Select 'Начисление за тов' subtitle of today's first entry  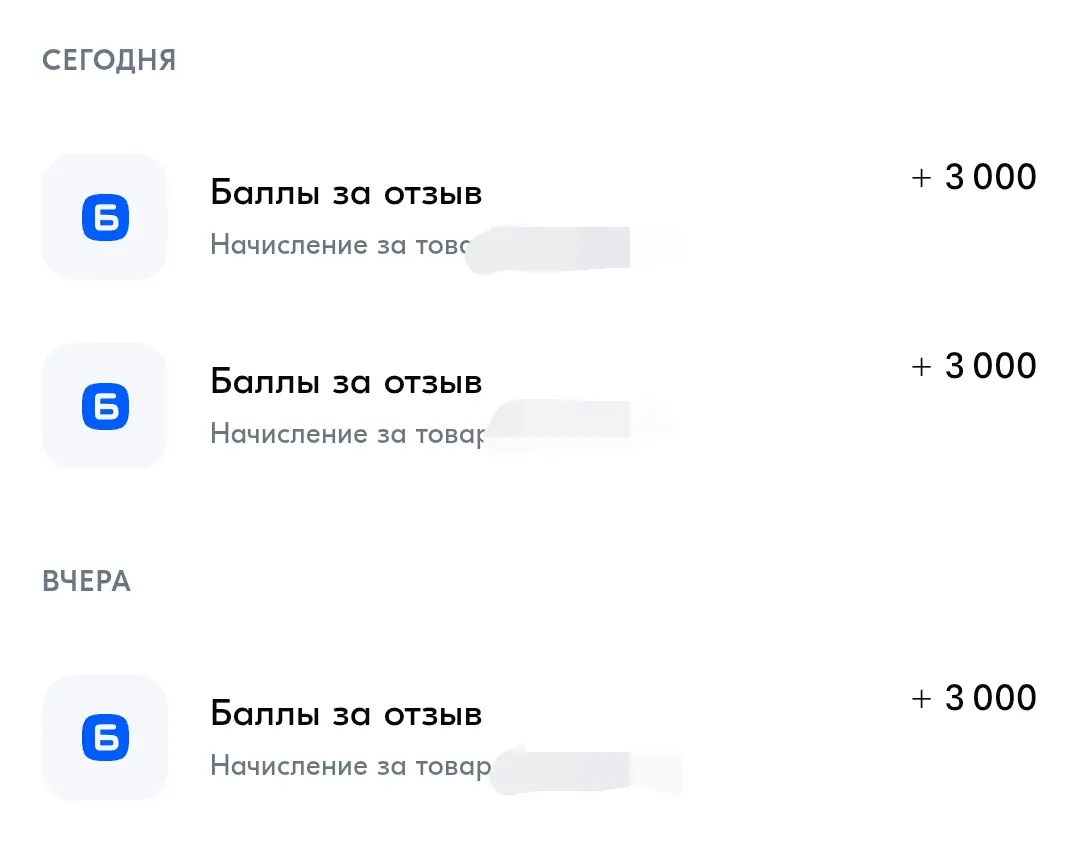point(340,244)
